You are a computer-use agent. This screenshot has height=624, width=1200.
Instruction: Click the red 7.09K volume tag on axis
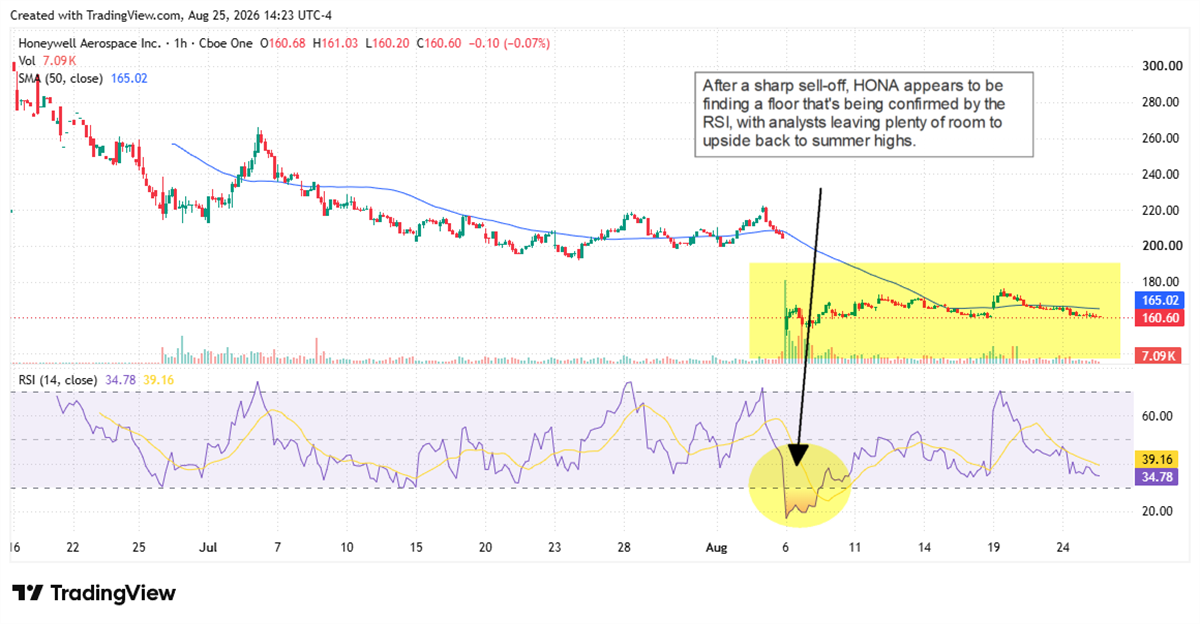pyautogui.click(x=1156, y=356)
